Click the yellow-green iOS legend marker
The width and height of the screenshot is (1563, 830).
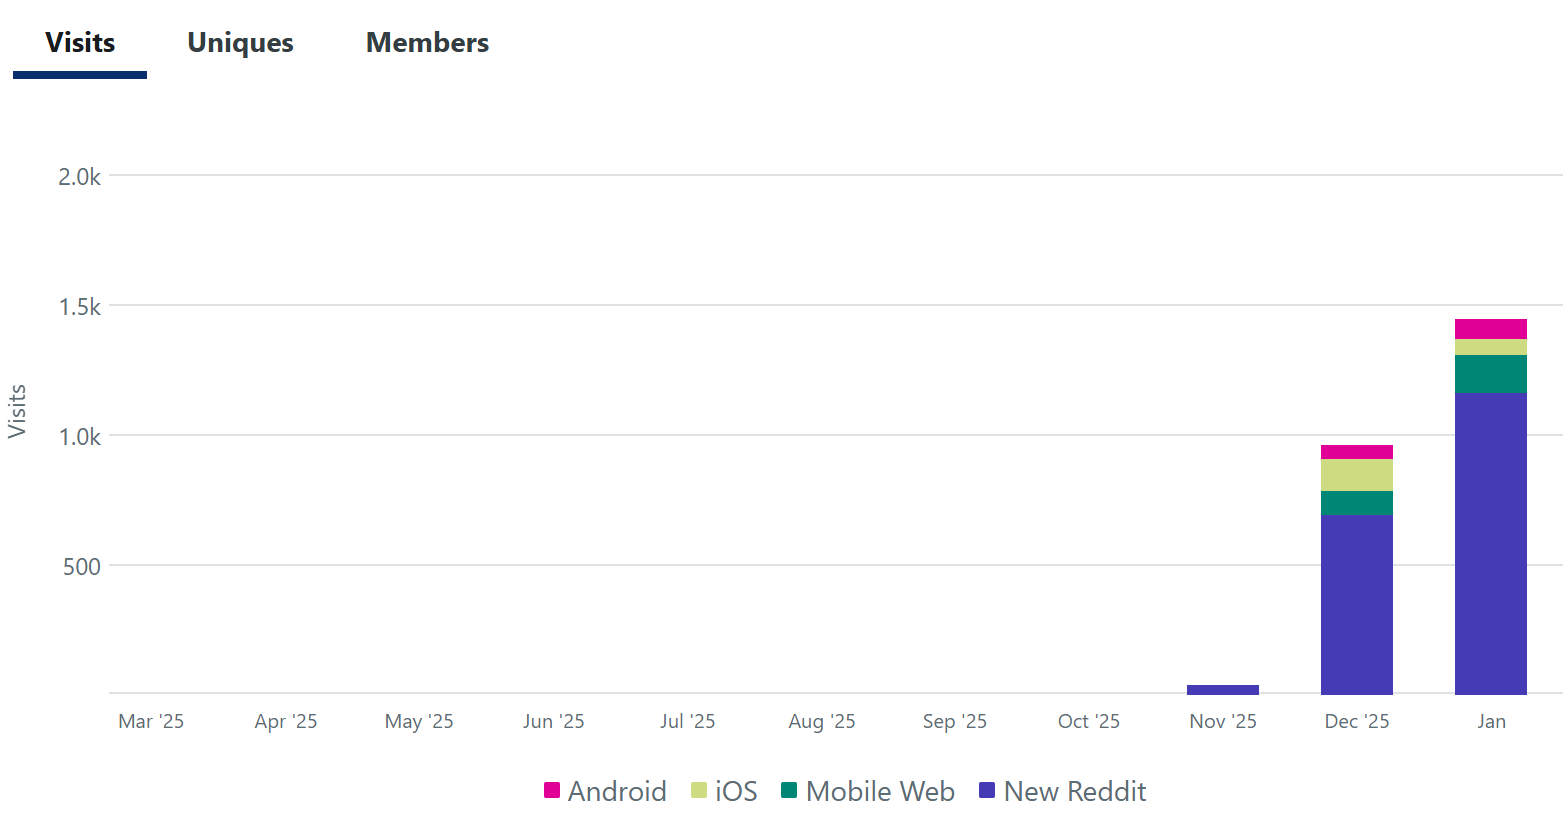(x=699, y=790)
